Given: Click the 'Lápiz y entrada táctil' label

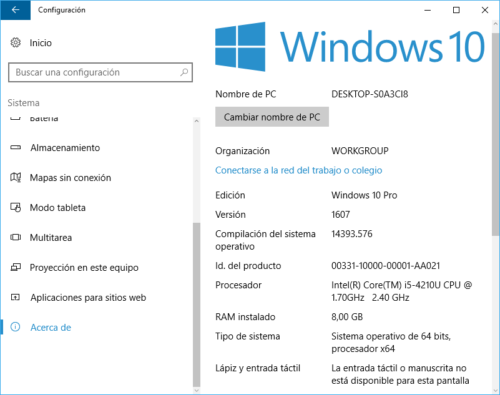Looking at the screenshot, I should [258, 368].
